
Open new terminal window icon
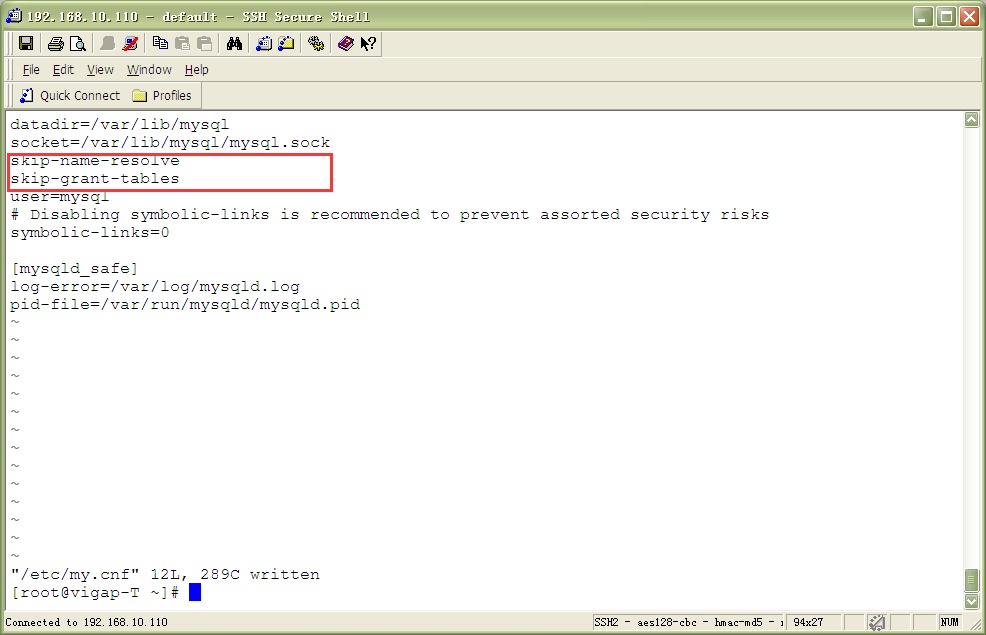(264, 43)
